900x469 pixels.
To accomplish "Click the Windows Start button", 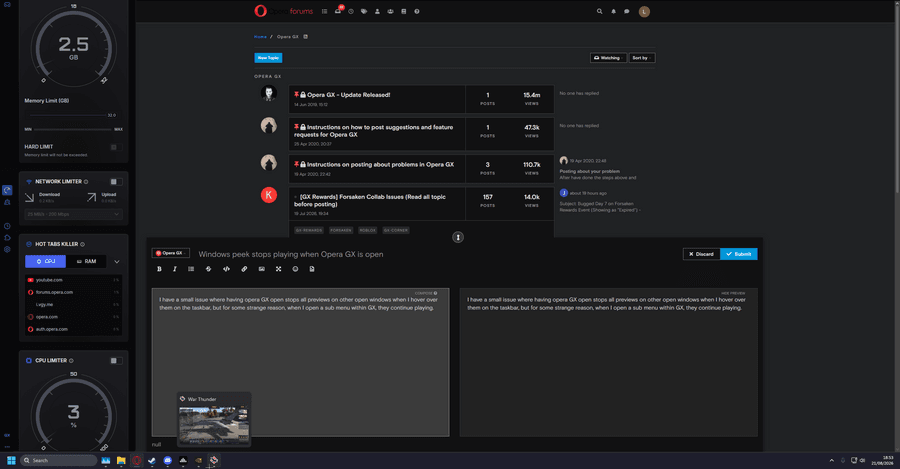I will (11, 460).
